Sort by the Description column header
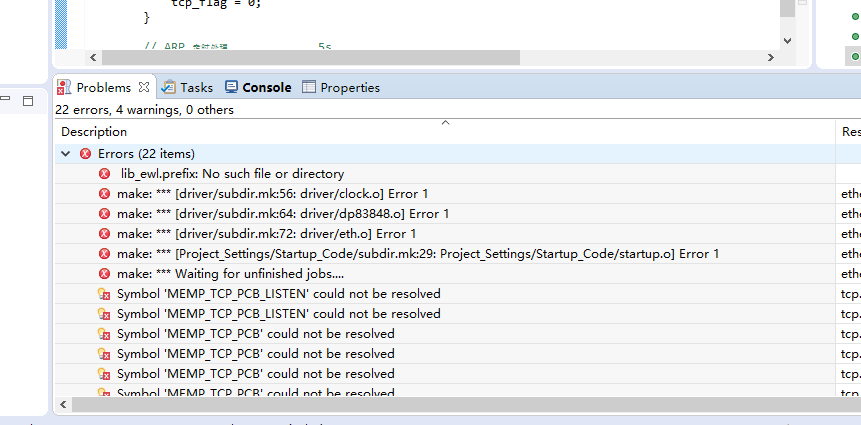Screen dimensions: 861x425 click(x=94, y=132)
